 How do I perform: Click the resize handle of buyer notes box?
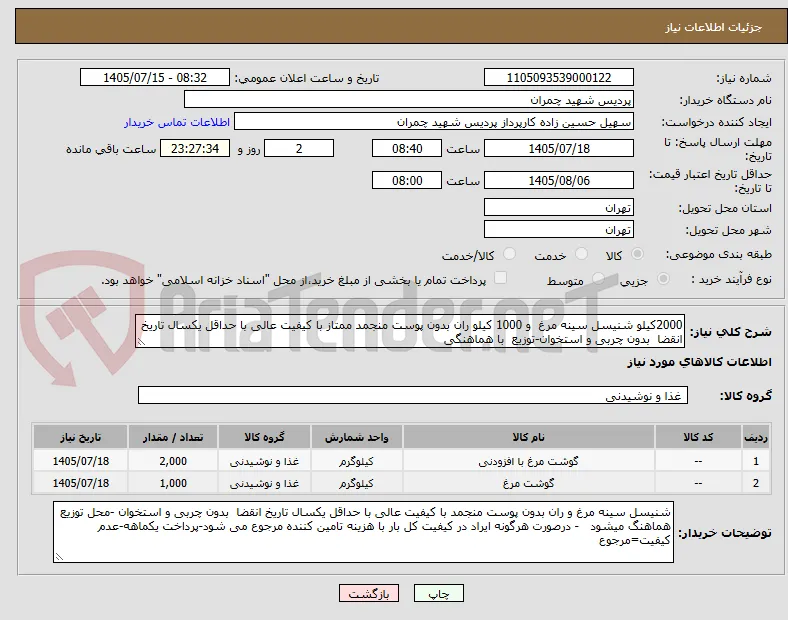coord(59,557)
